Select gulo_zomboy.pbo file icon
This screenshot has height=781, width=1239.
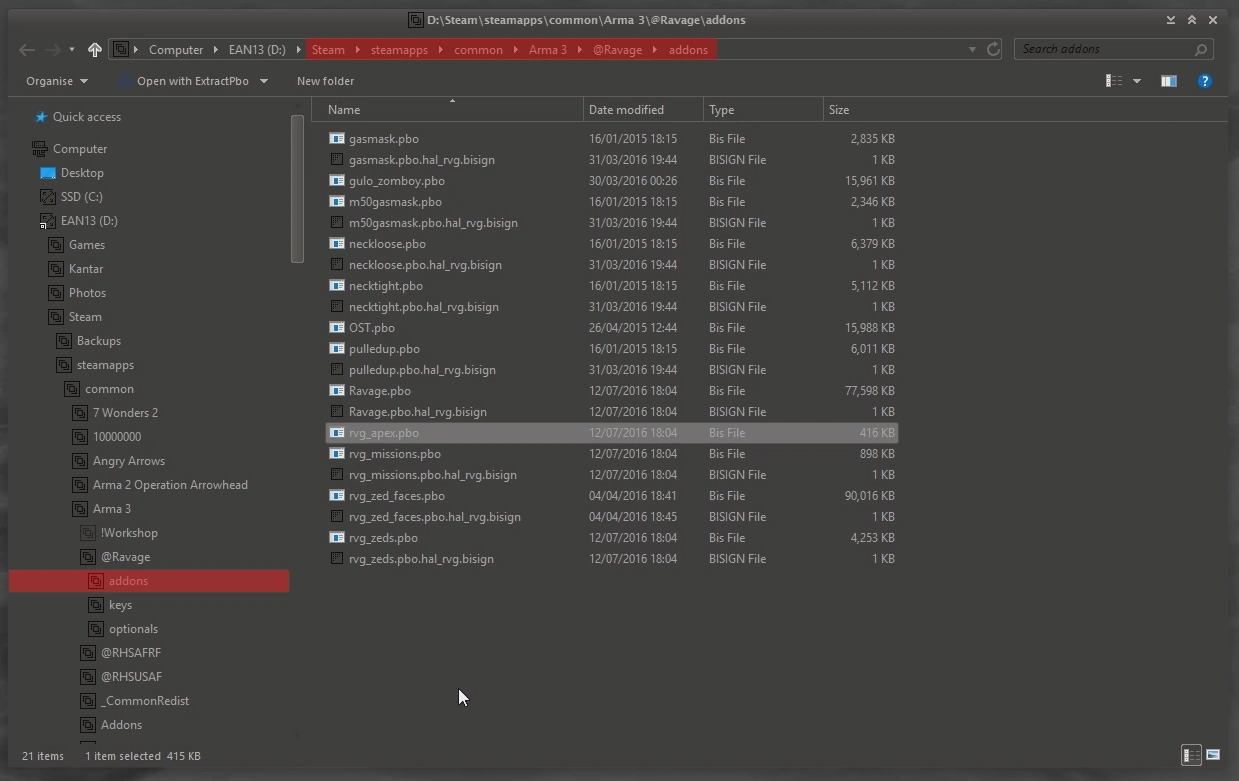click(x=337, y=181)
